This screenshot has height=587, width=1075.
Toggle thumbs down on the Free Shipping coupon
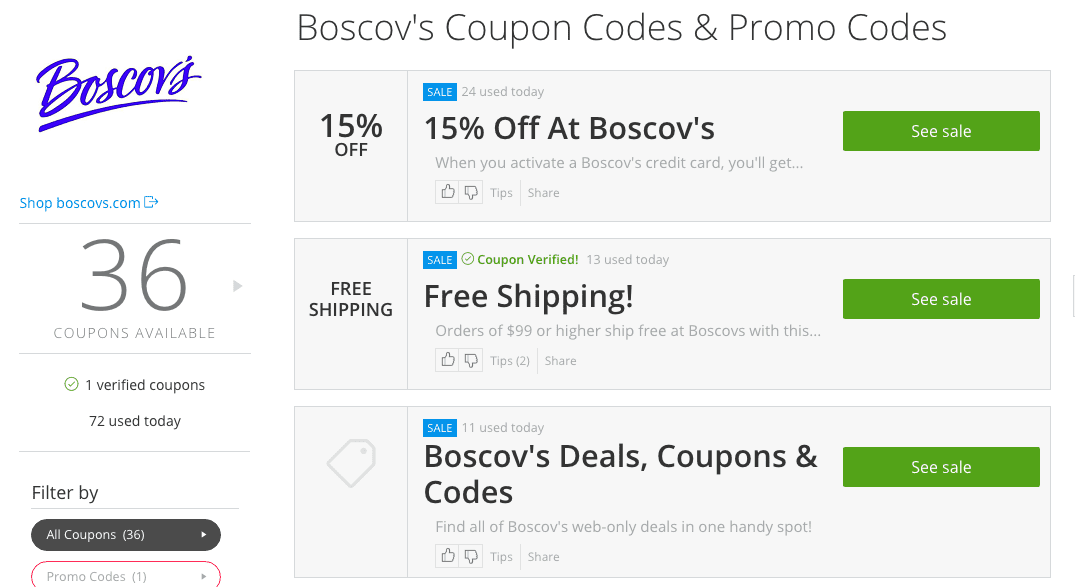[x=470, y=359]
